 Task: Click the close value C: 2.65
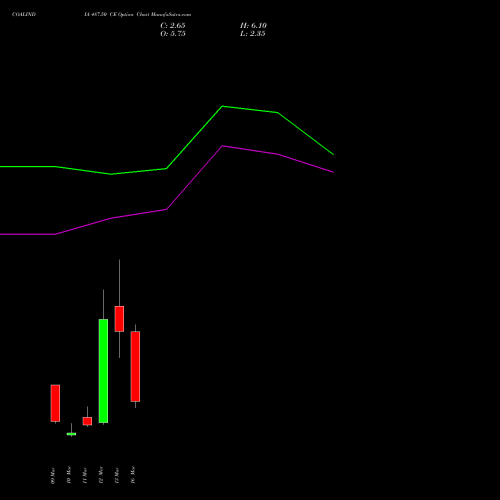[173, 26]
